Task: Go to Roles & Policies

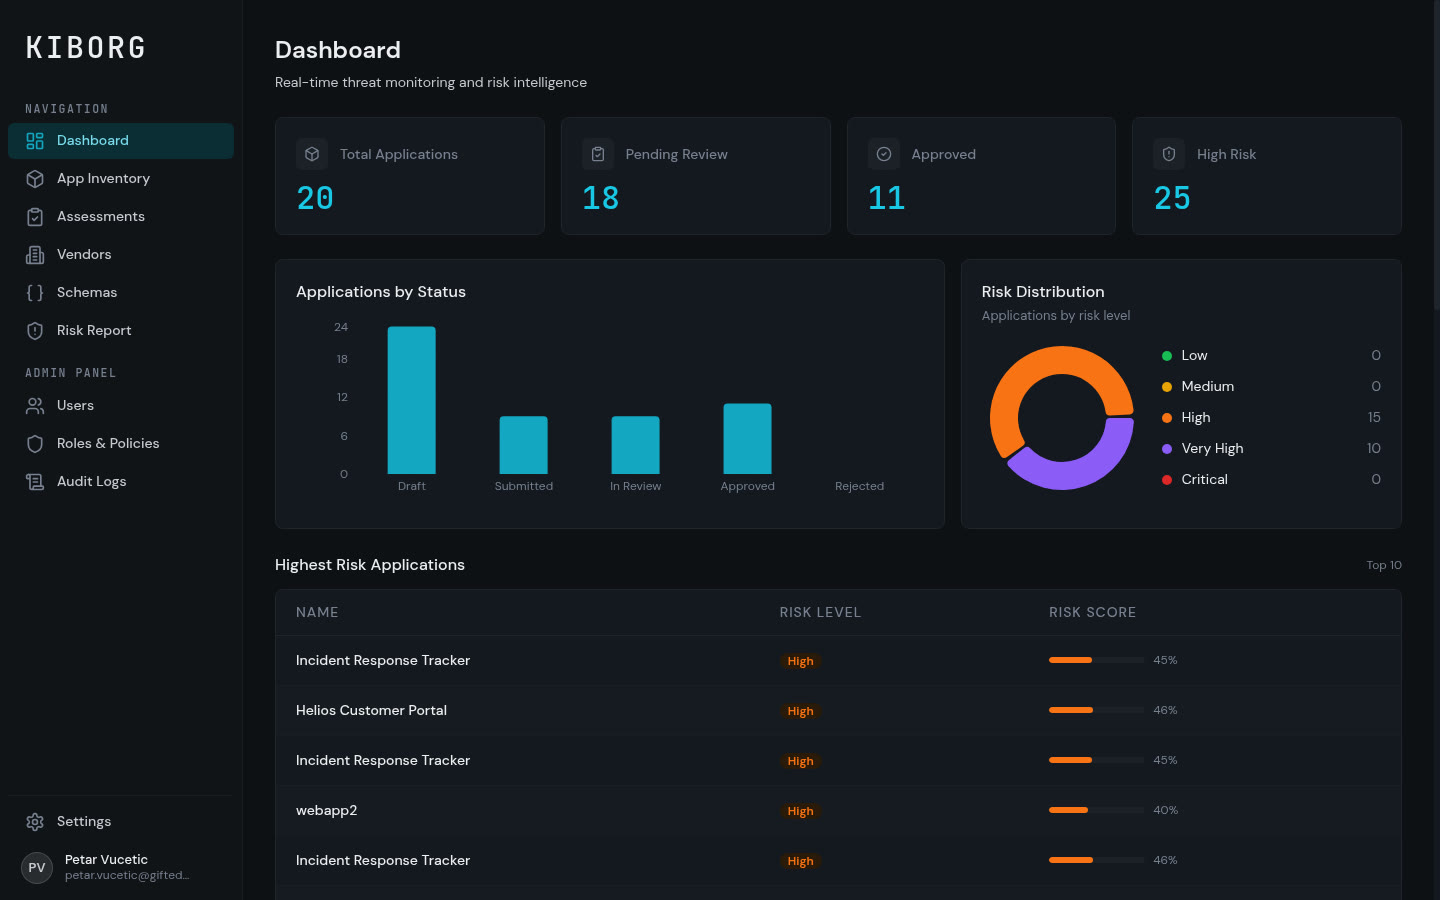Action: 121,444
